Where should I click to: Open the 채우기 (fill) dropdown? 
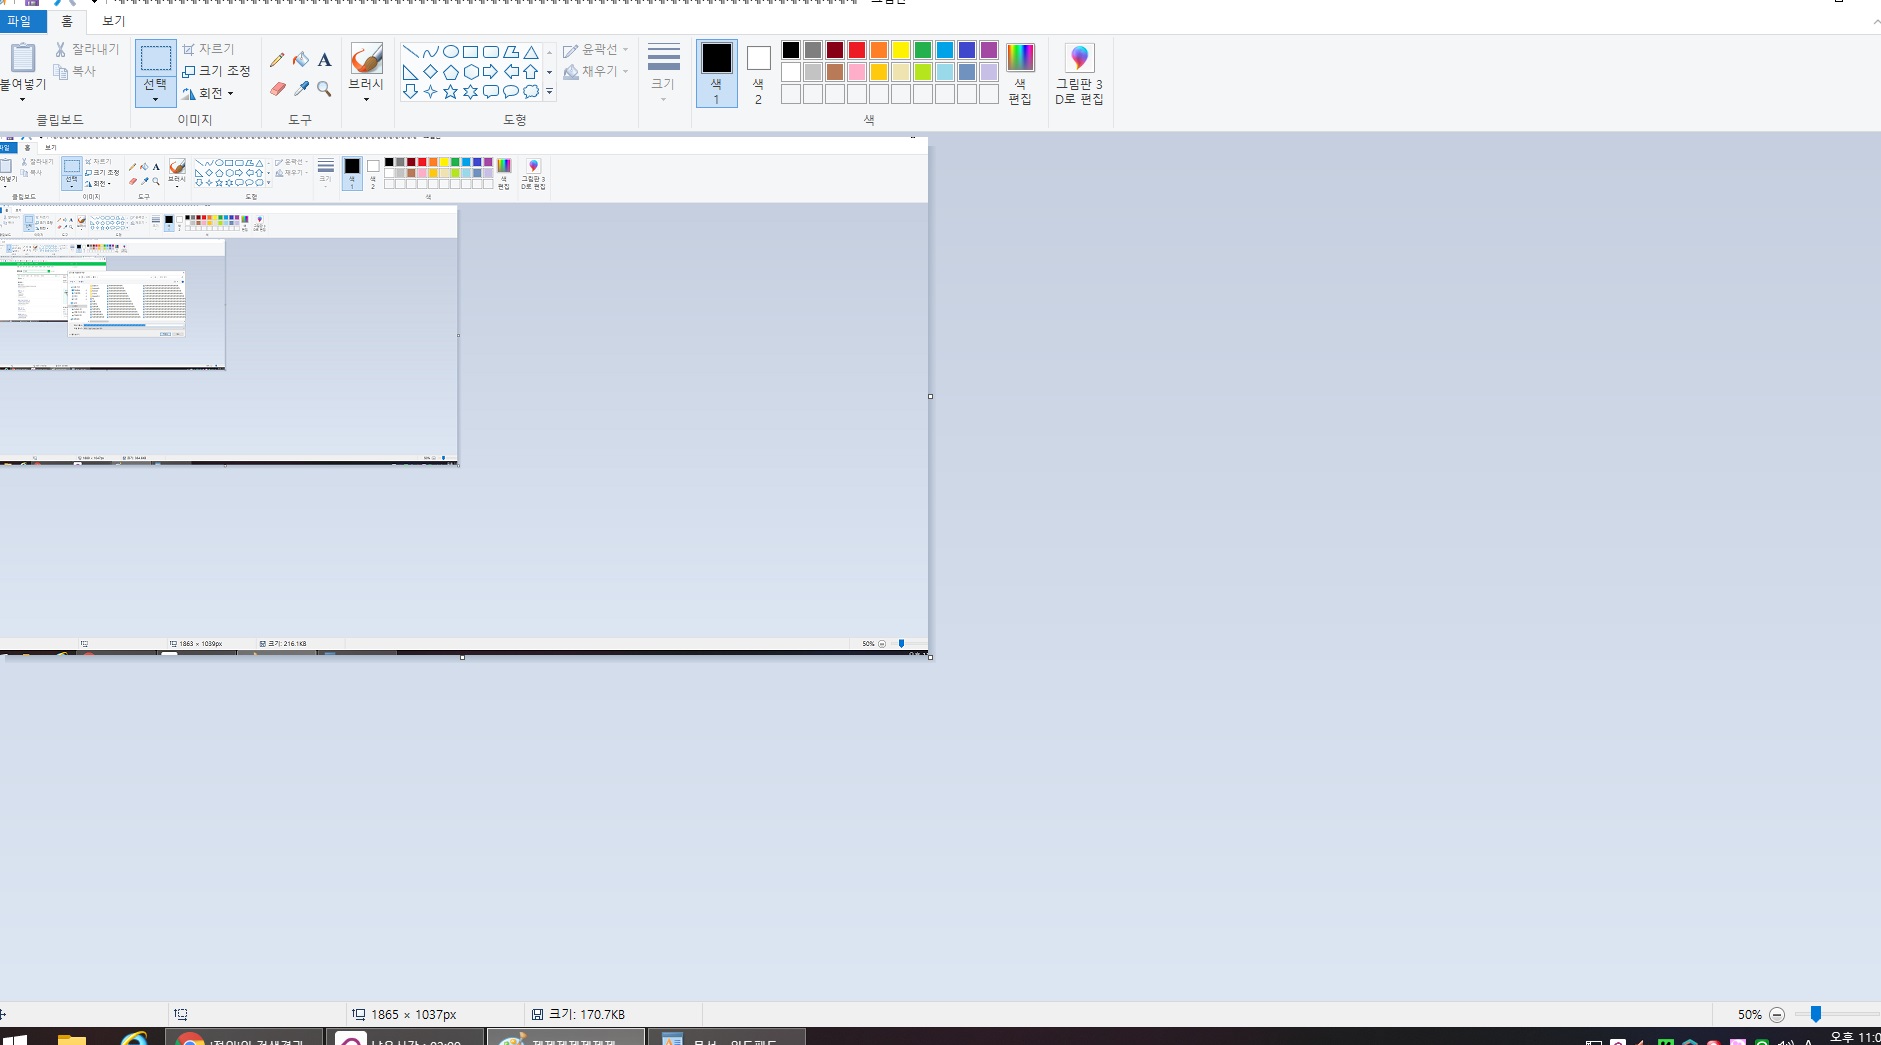(x=596, y=71)
